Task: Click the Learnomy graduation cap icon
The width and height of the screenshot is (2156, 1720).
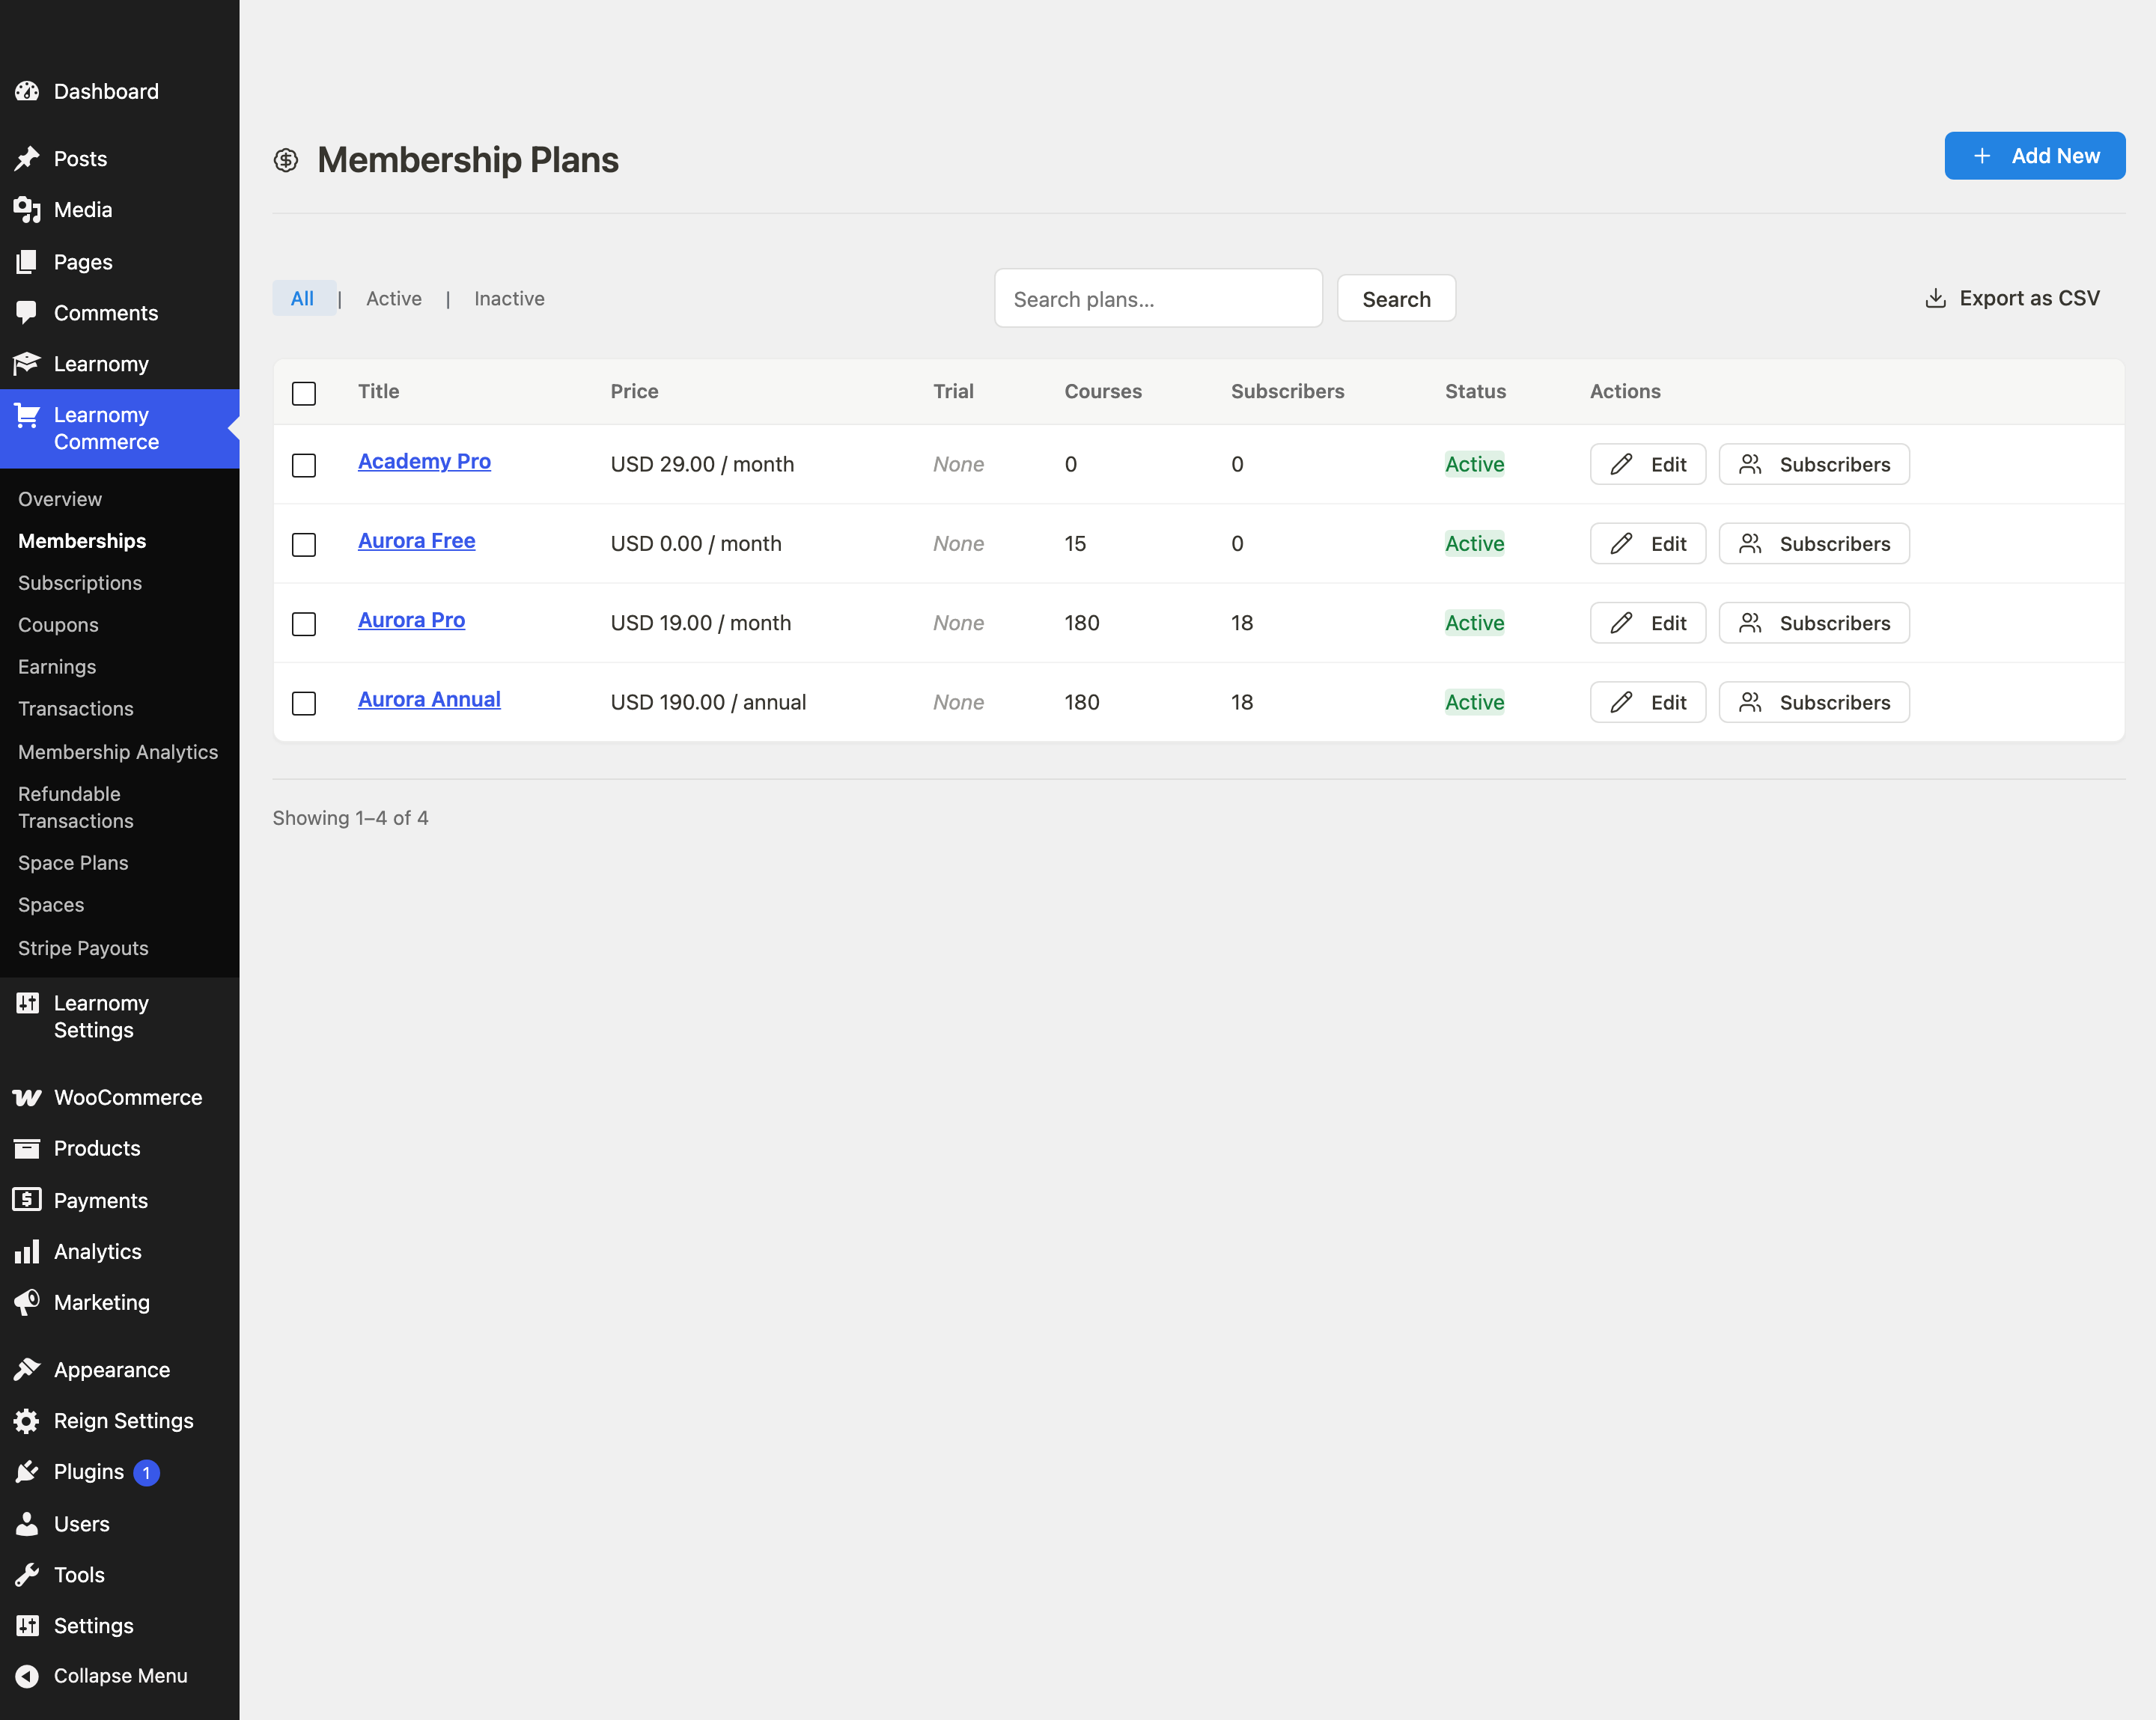Action: point(27,364)
